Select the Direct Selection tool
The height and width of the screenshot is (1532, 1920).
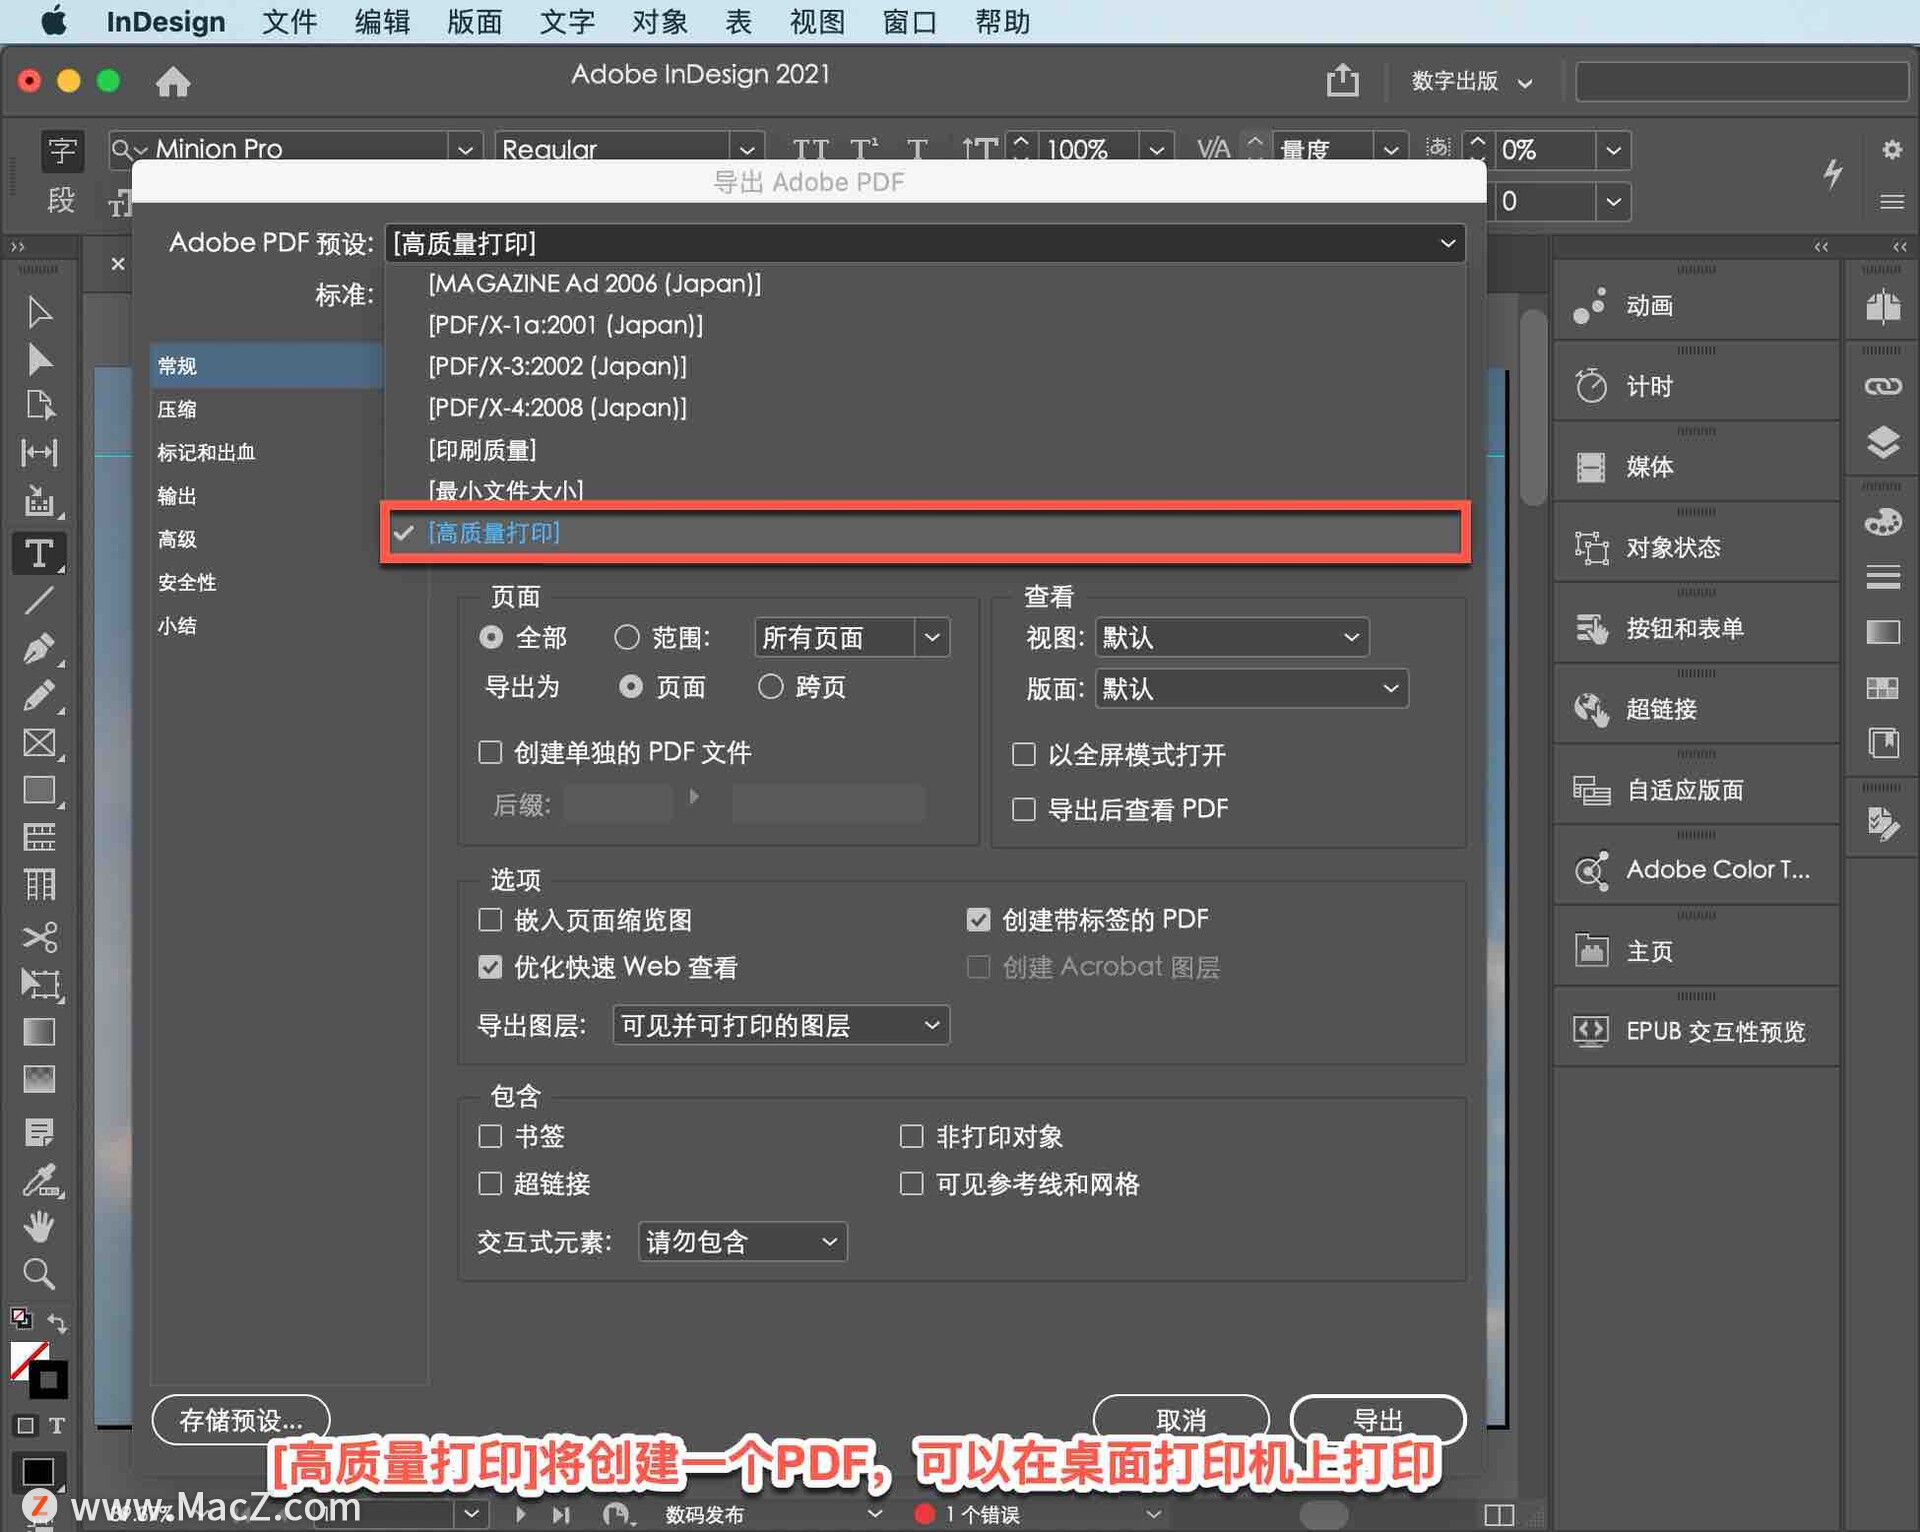(x=39, y=359)
